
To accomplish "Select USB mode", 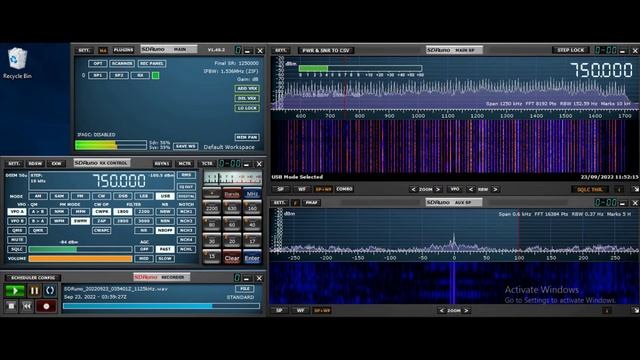I will pos(165,196).
